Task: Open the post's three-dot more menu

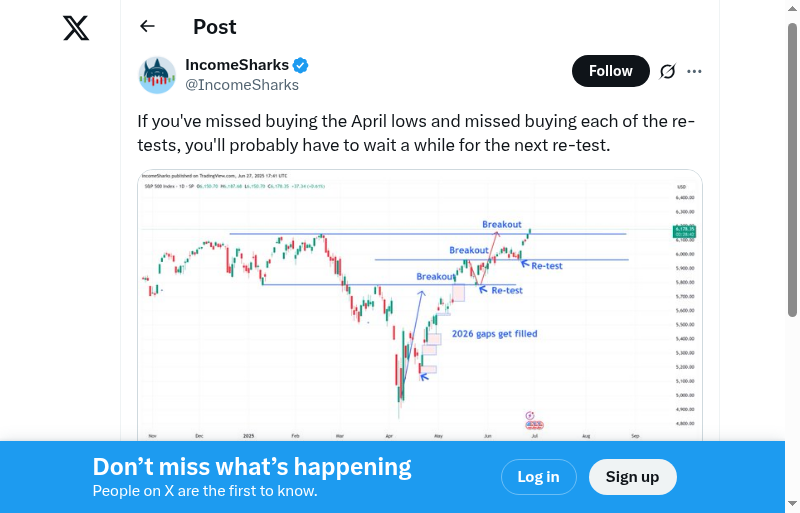Action: click(695, 71)
